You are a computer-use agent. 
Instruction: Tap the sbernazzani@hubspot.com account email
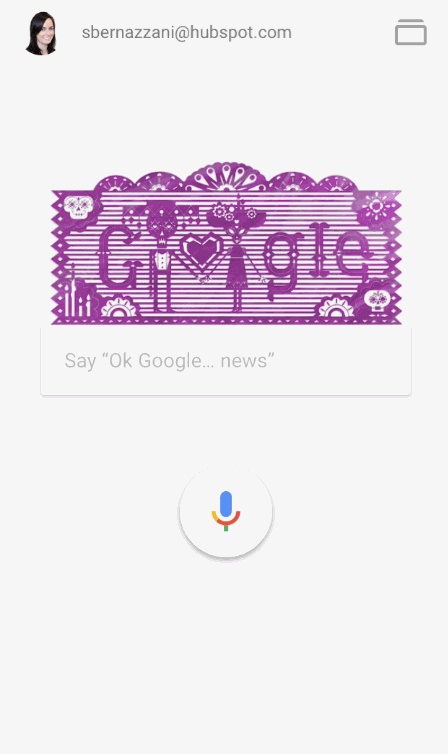click(x=187, y=33)
